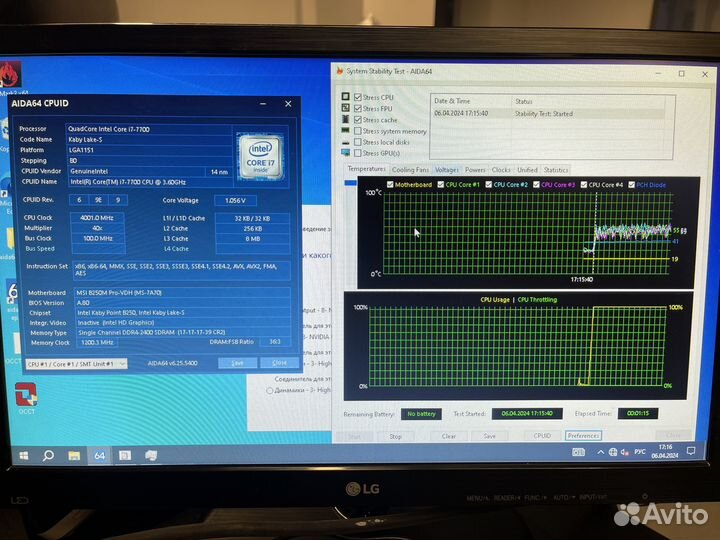Toggle PCH Diode graph checkbox
The width and height of the screenshot is (720, 540).
(631, 185)
